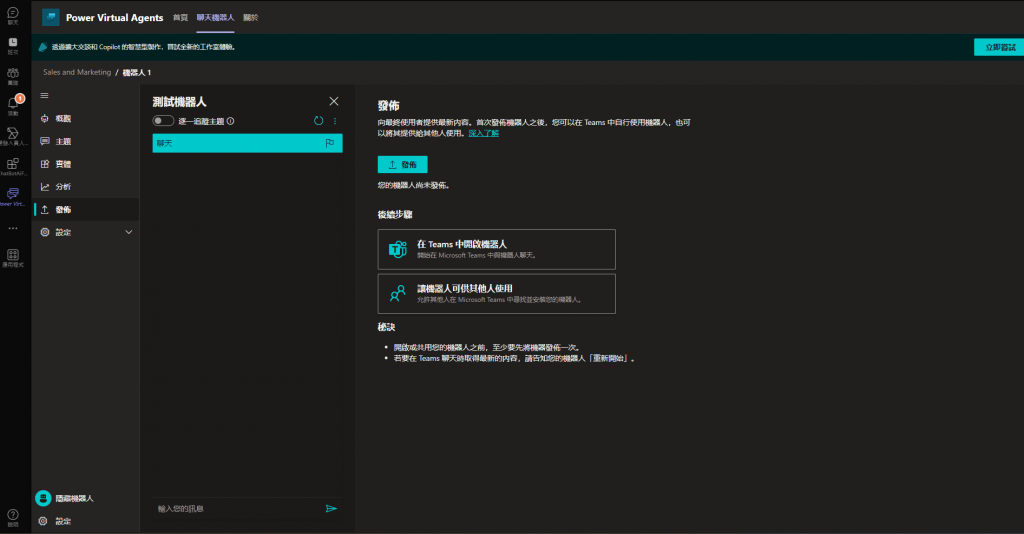Switch to the 首頁 tab
1024x534 pixels.
[x=180, y=18]
